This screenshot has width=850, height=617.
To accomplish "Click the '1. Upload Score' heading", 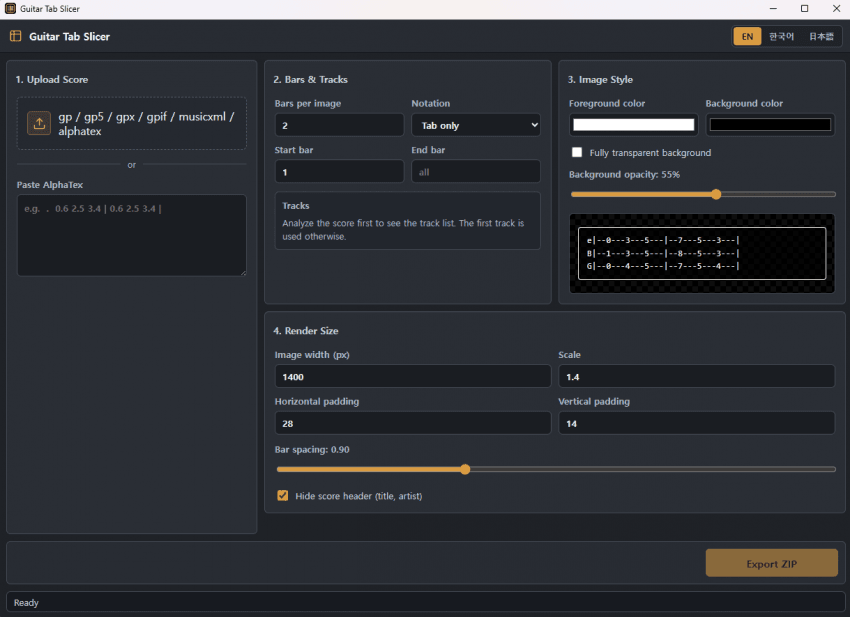I will click(51, 80).
